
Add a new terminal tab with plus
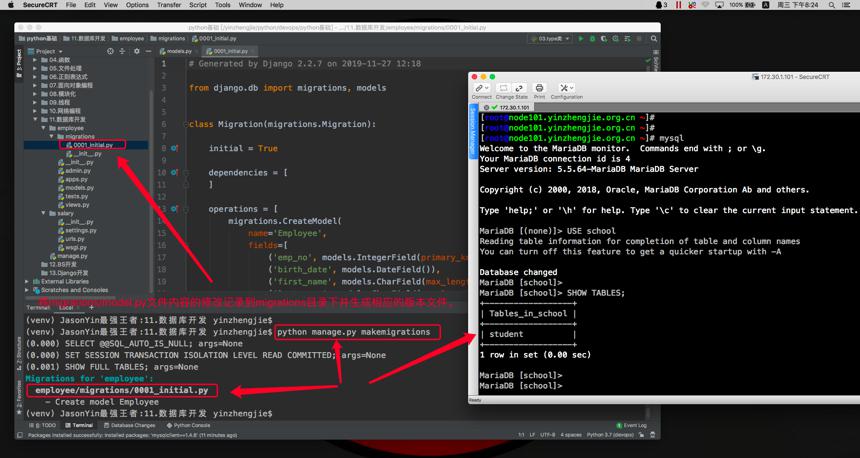click(92, 308)
